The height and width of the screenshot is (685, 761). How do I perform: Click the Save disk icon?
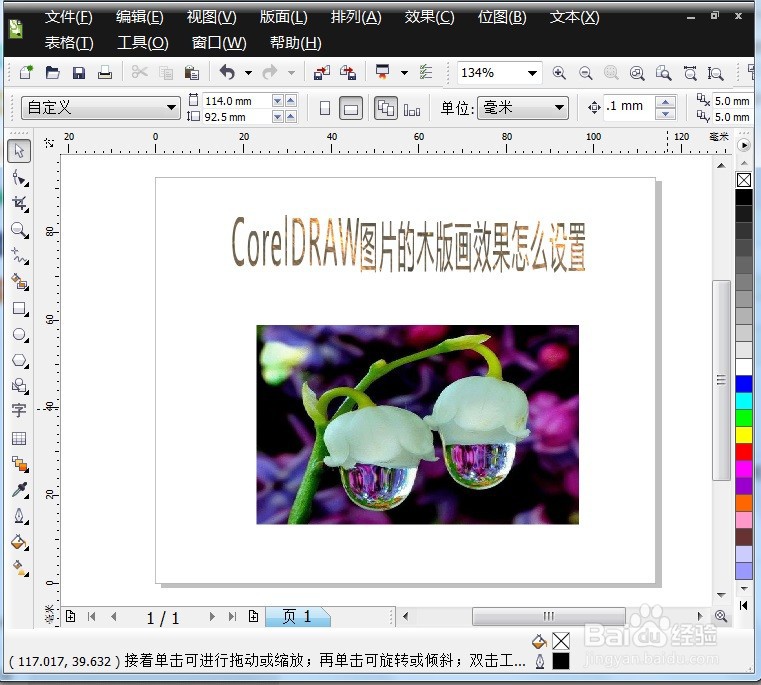[x=79, y=73]
